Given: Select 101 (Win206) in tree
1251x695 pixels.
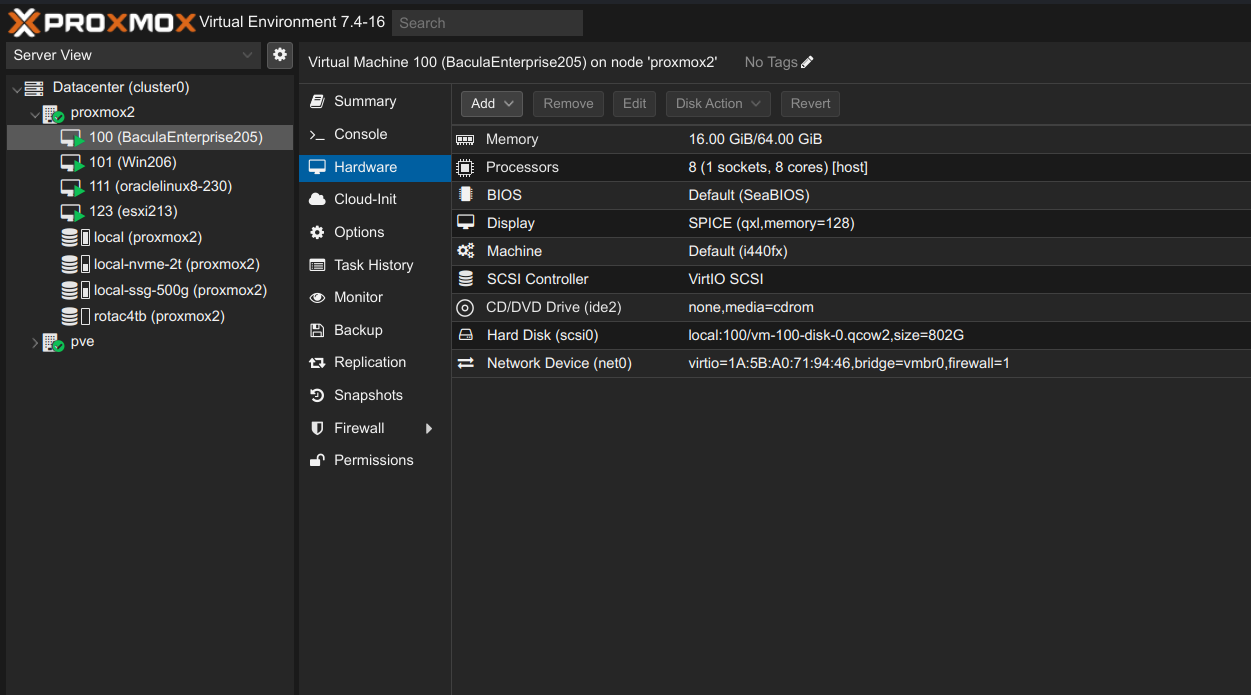Looking at the screenshot, I should click(150, 162).
